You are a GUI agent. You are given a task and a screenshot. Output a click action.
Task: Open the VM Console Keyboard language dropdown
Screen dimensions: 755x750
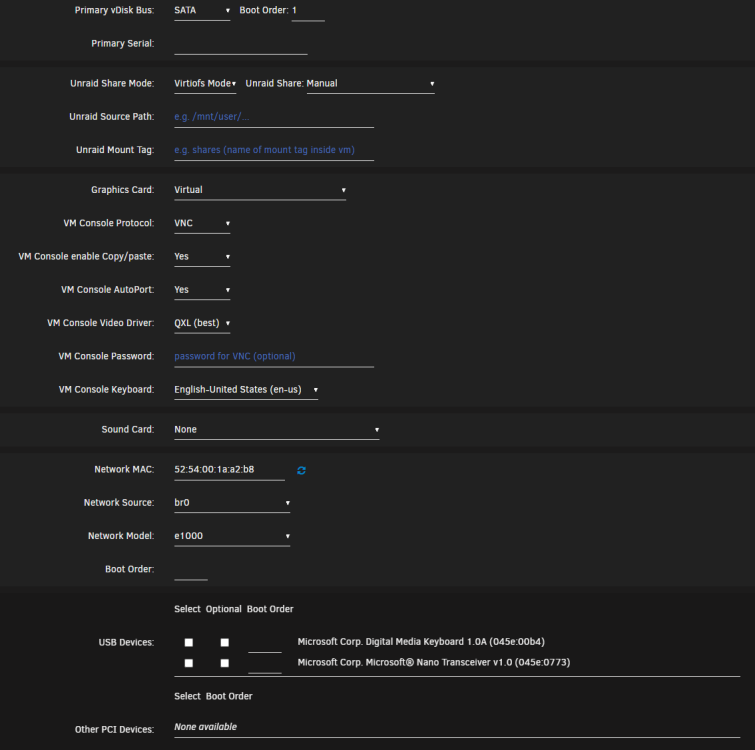pos(246,390)
